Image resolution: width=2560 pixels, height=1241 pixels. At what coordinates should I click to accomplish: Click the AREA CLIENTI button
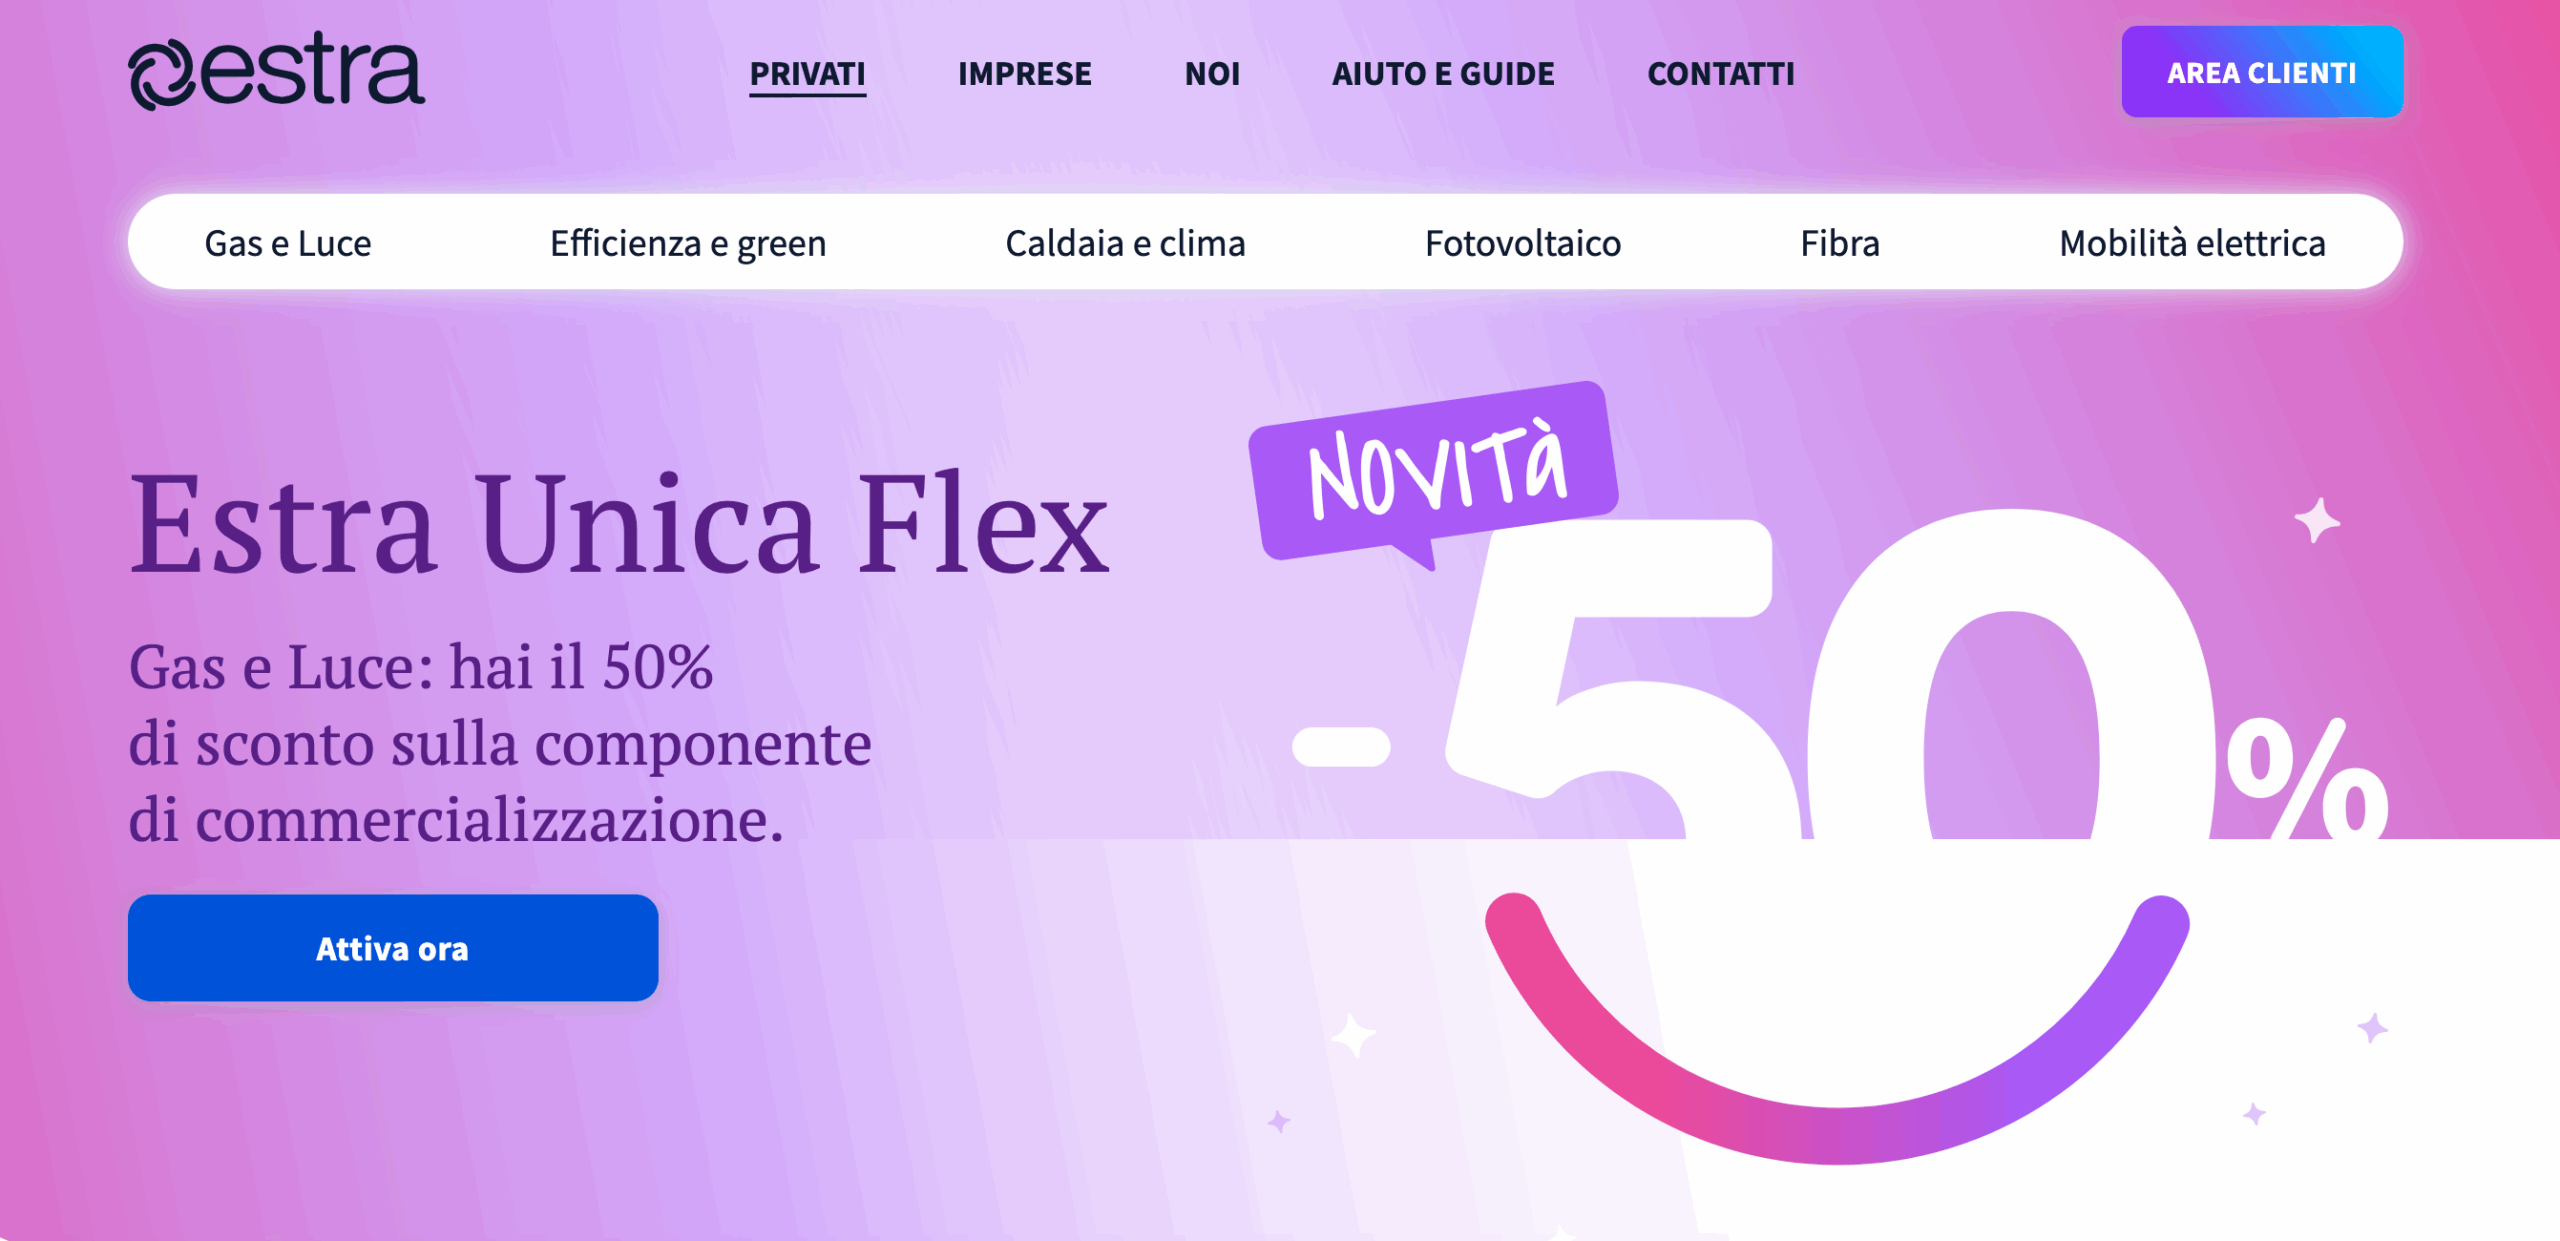coord(2262,72)
